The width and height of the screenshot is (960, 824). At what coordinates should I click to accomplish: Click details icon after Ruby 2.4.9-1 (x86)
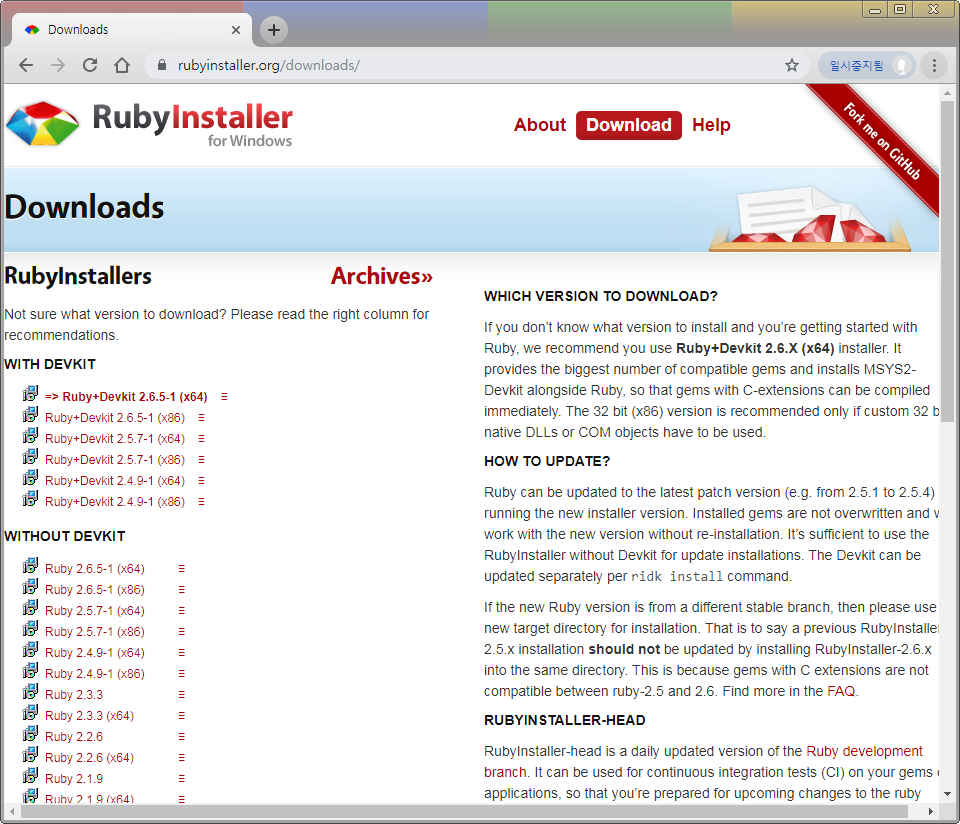pyautogui.click(x=182, y=673)
